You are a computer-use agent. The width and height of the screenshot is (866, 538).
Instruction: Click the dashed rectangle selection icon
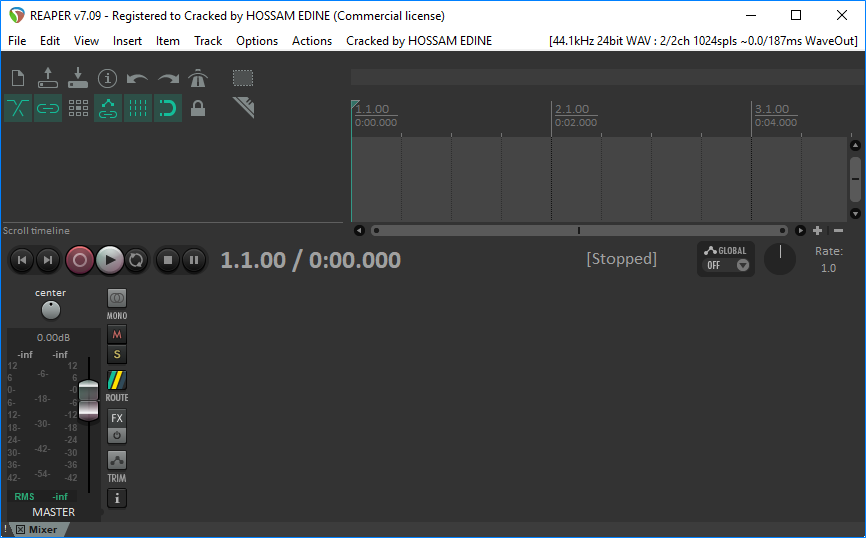pyautogui.click(x=243, y=78)
